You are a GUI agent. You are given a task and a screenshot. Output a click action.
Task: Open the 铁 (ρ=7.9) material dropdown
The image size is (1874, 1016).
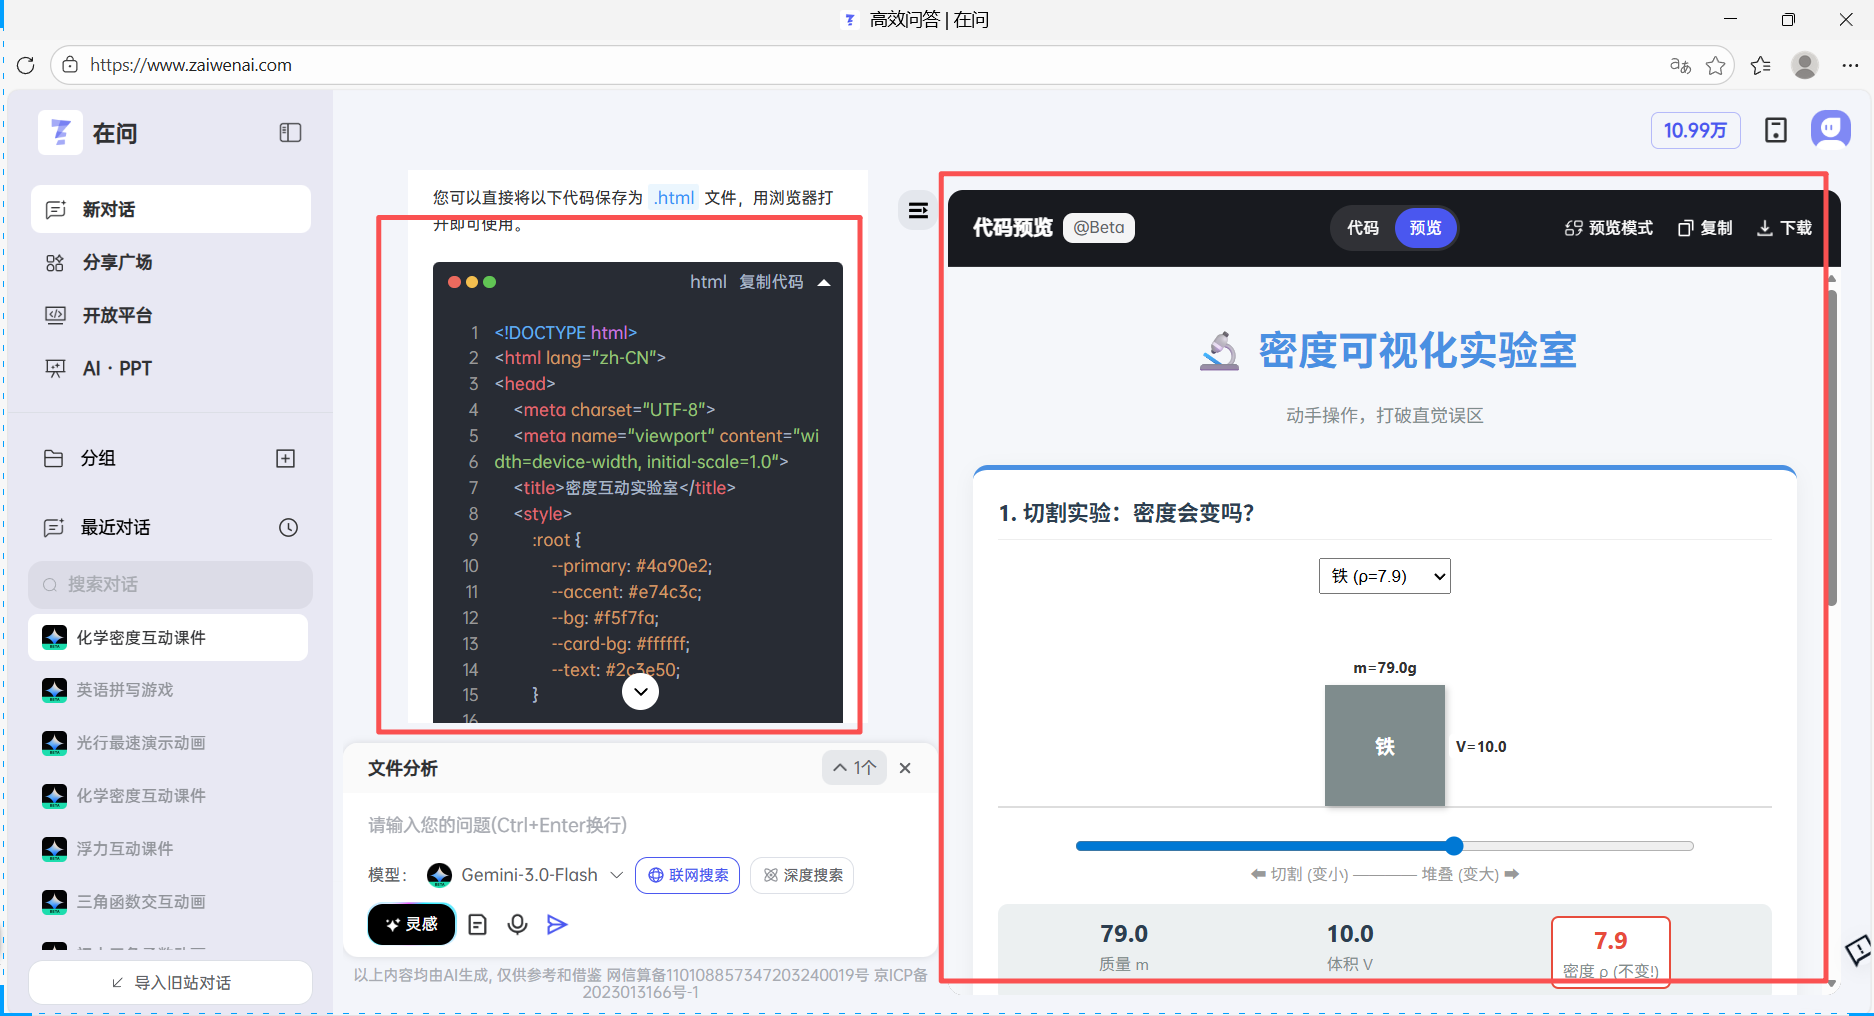1384,575
